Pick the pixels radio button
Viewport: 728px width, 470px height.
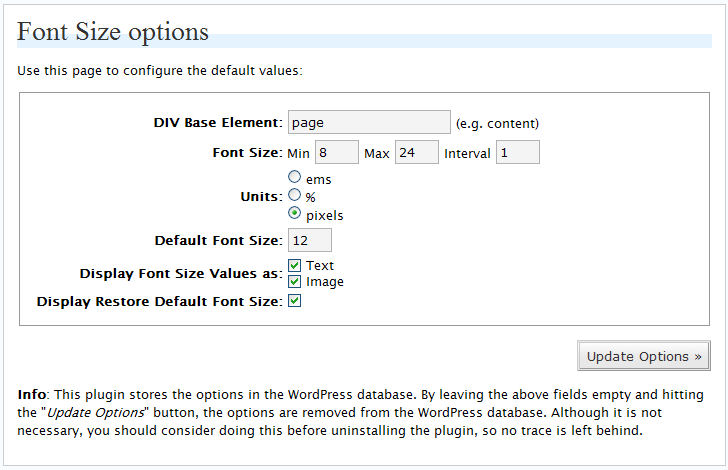point(294,213)
